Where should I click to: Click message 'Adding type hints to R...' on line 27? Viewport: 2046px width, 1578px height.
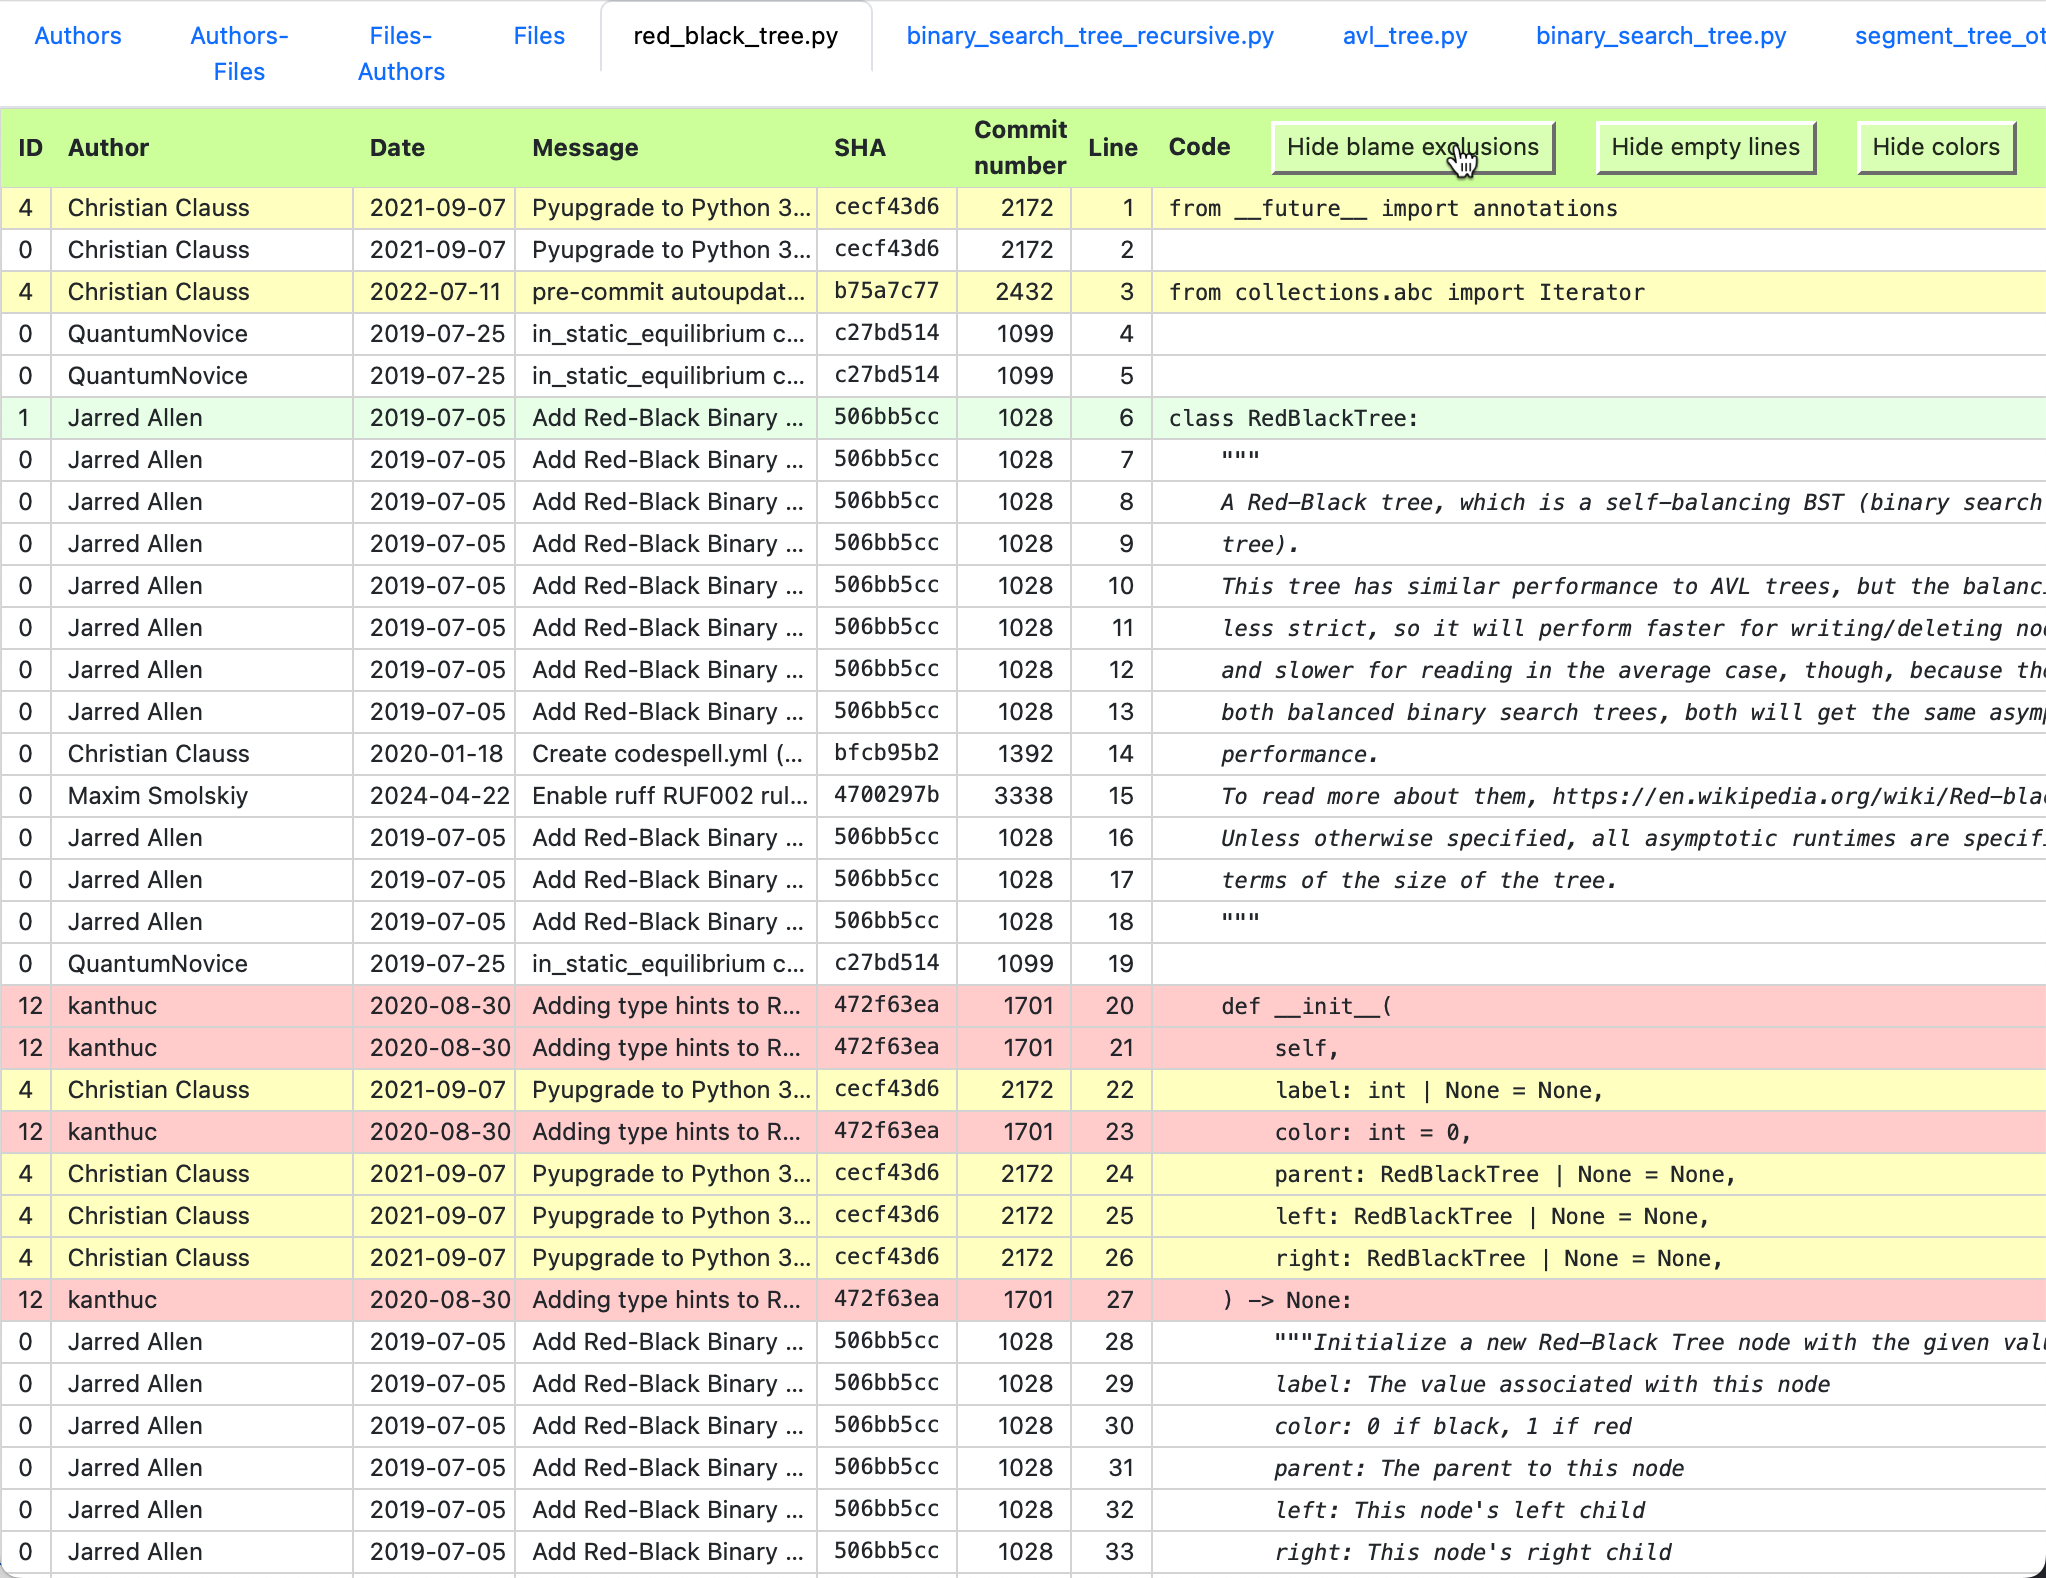tap(666, 1300)
